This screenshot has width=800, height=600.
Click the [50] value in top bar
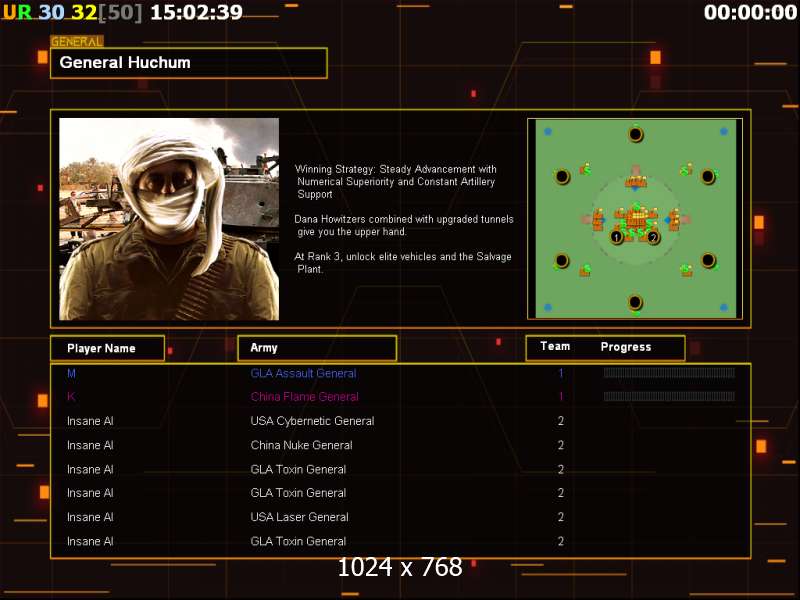(x=120, y=12)
